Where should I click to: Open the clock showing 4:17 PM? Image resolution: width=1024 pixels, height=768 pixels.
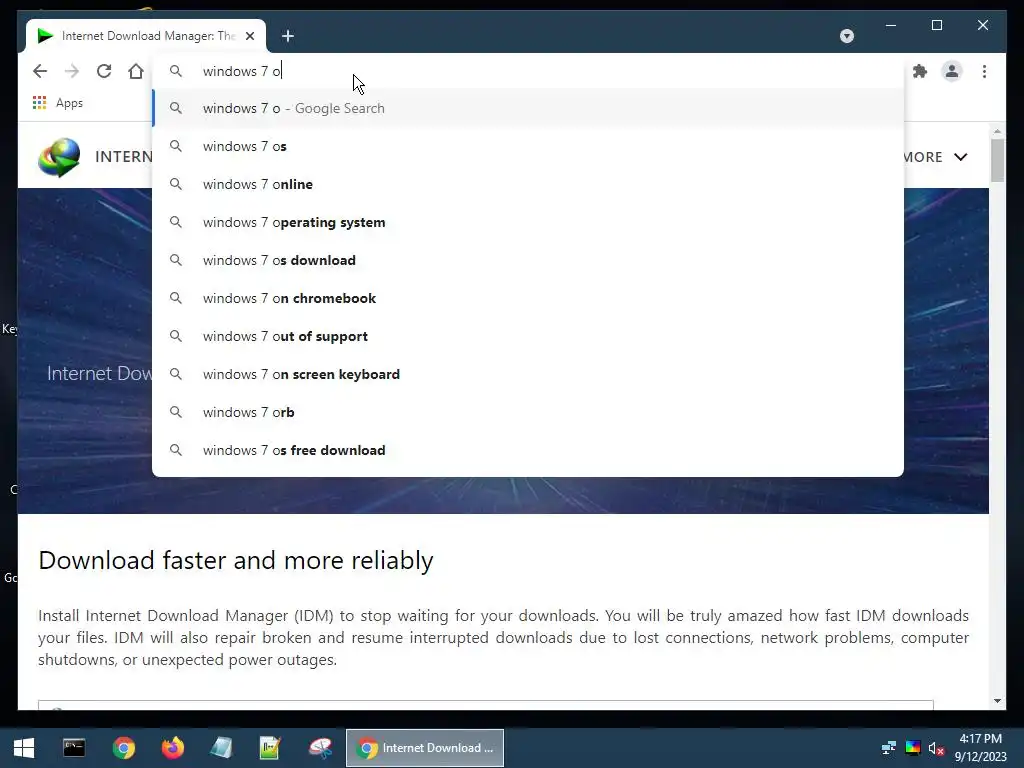(x=980, y=748)
